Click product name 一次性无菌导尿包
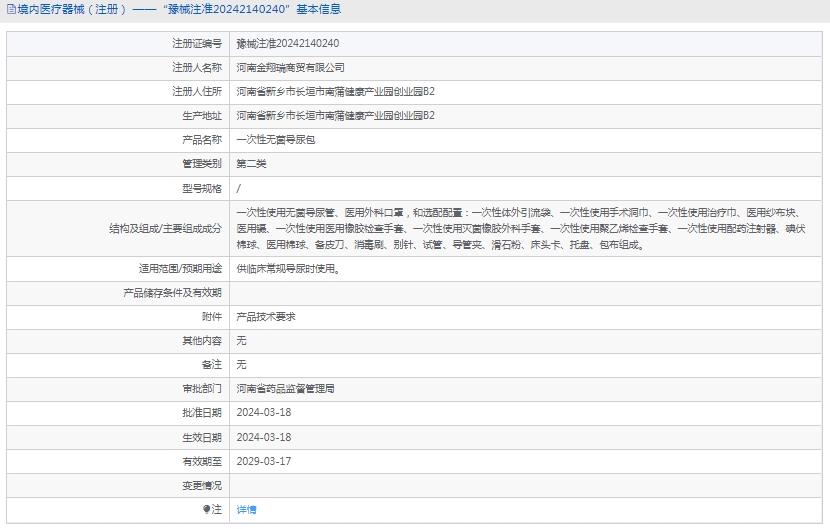The image size is (830, 529). [275, 140]
